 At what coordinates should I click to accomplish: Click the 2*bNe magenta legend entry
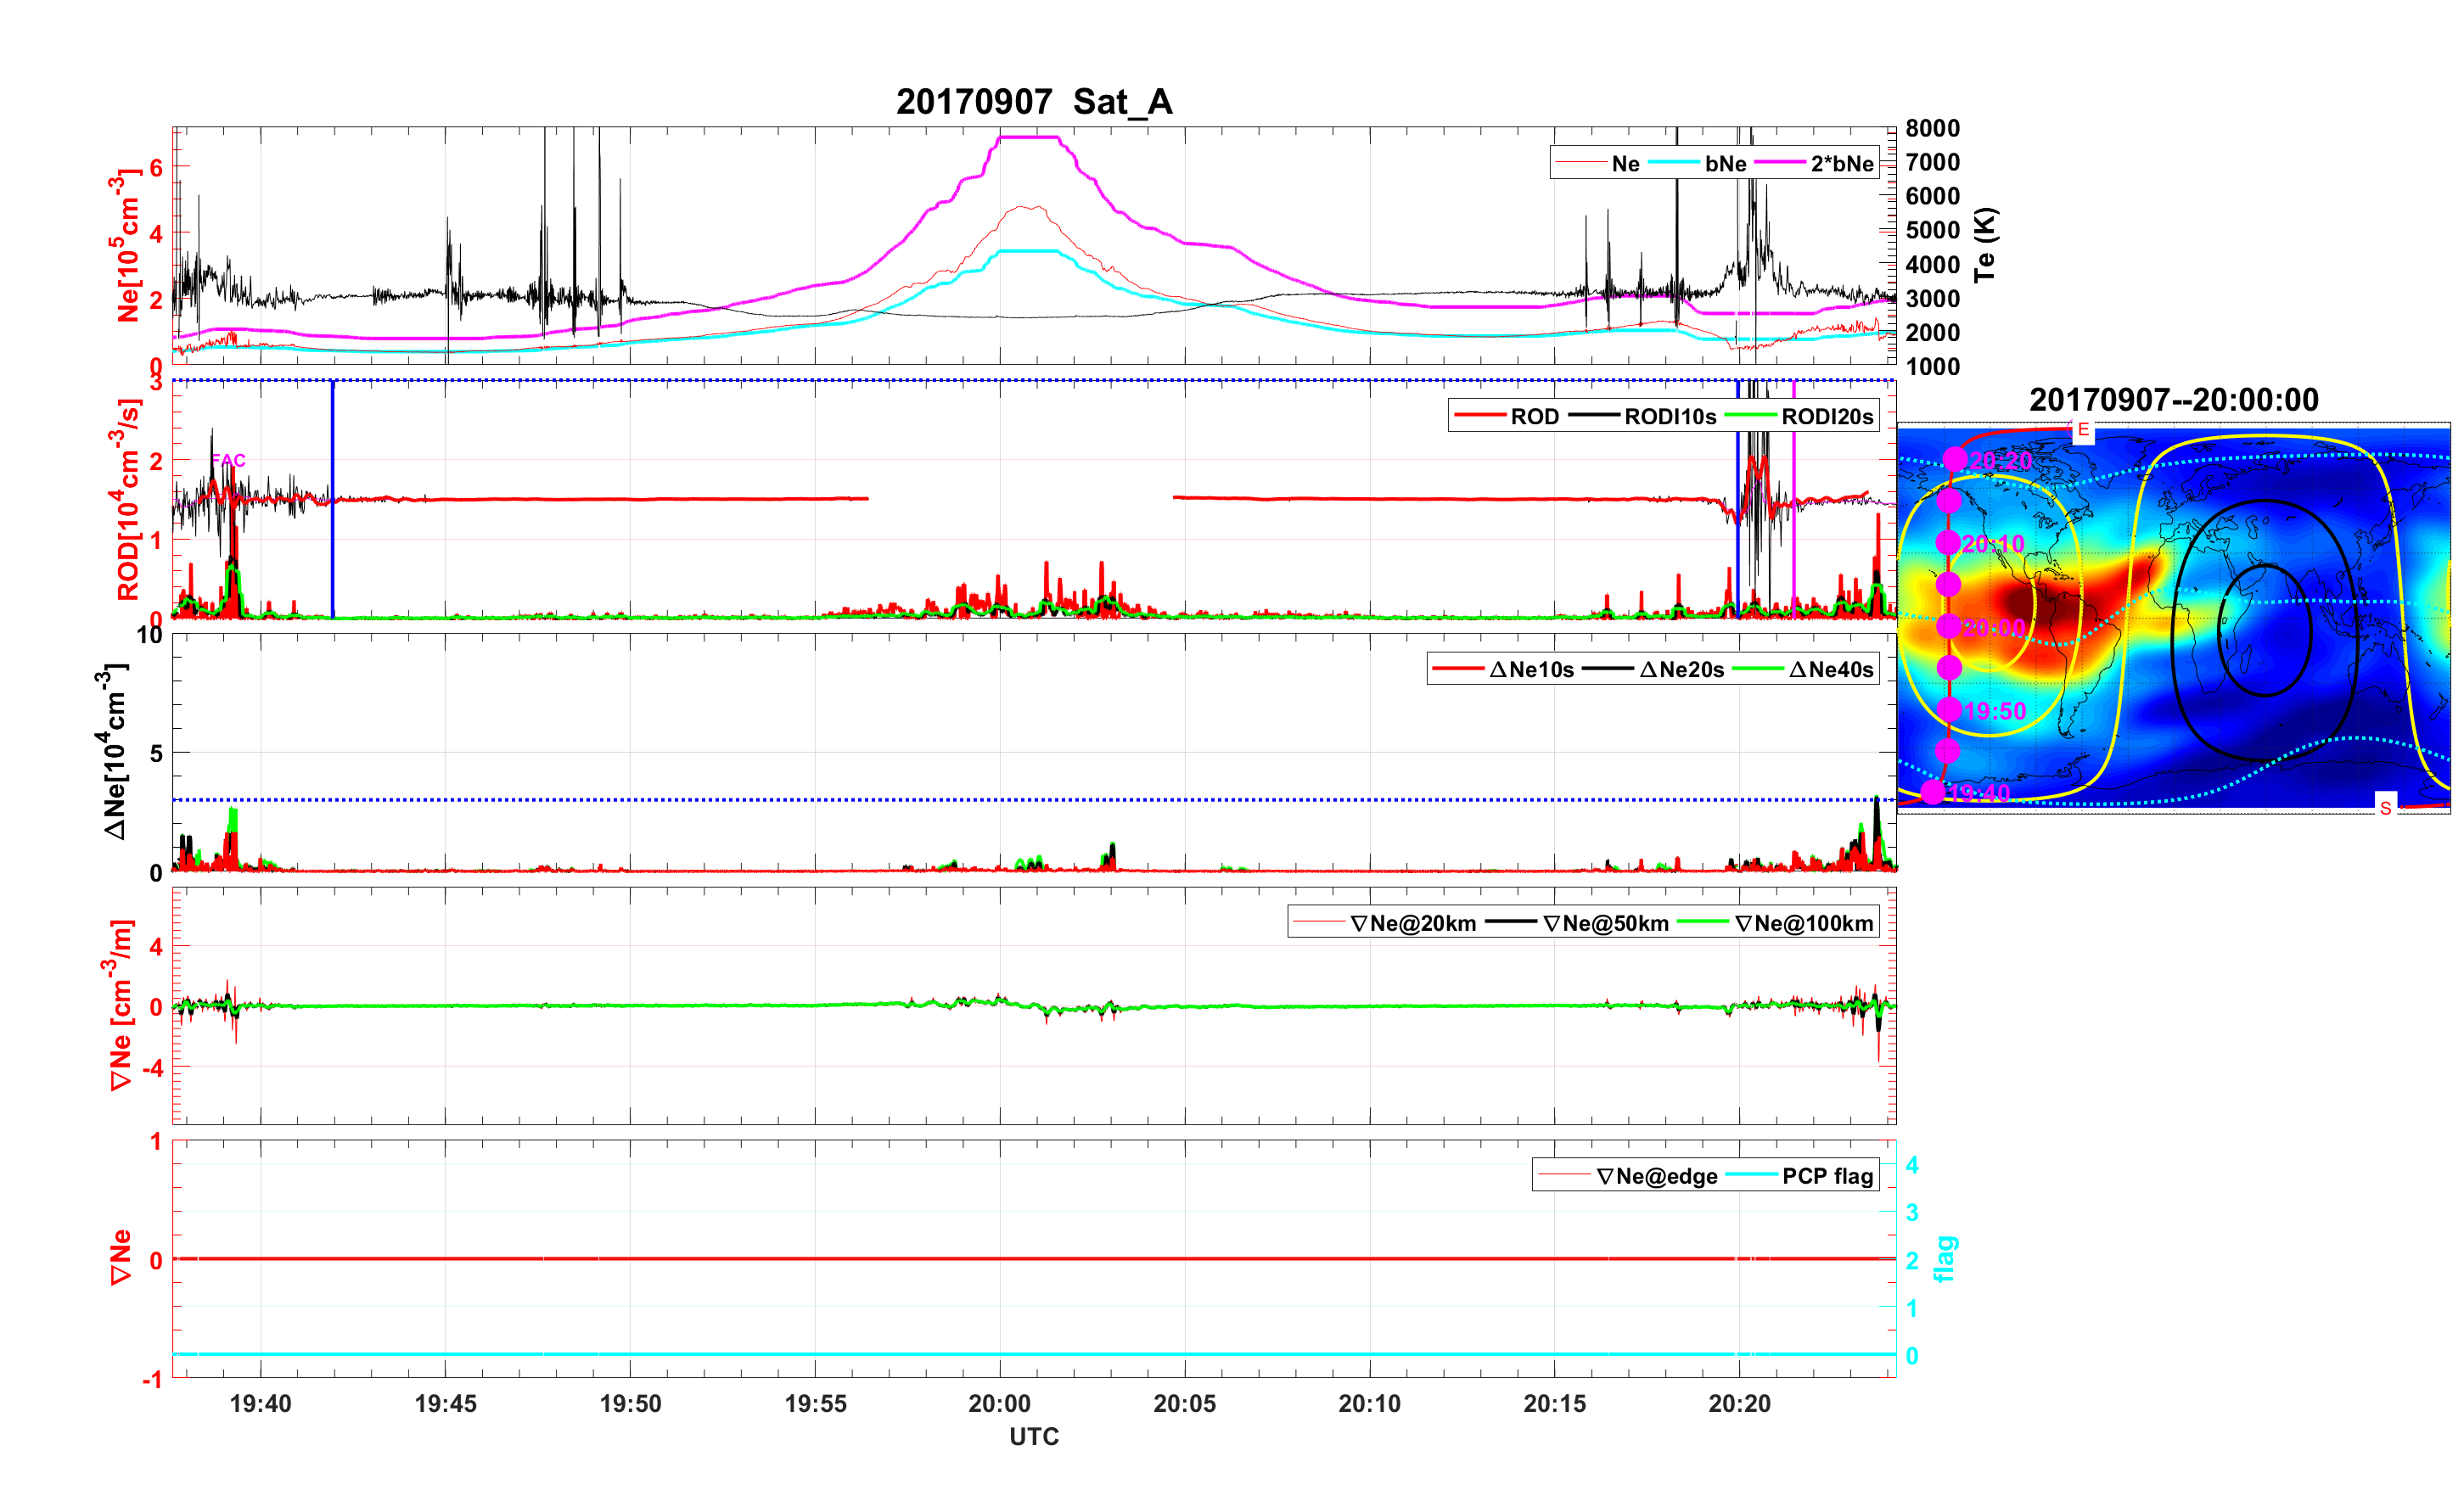coord(1841,164)
